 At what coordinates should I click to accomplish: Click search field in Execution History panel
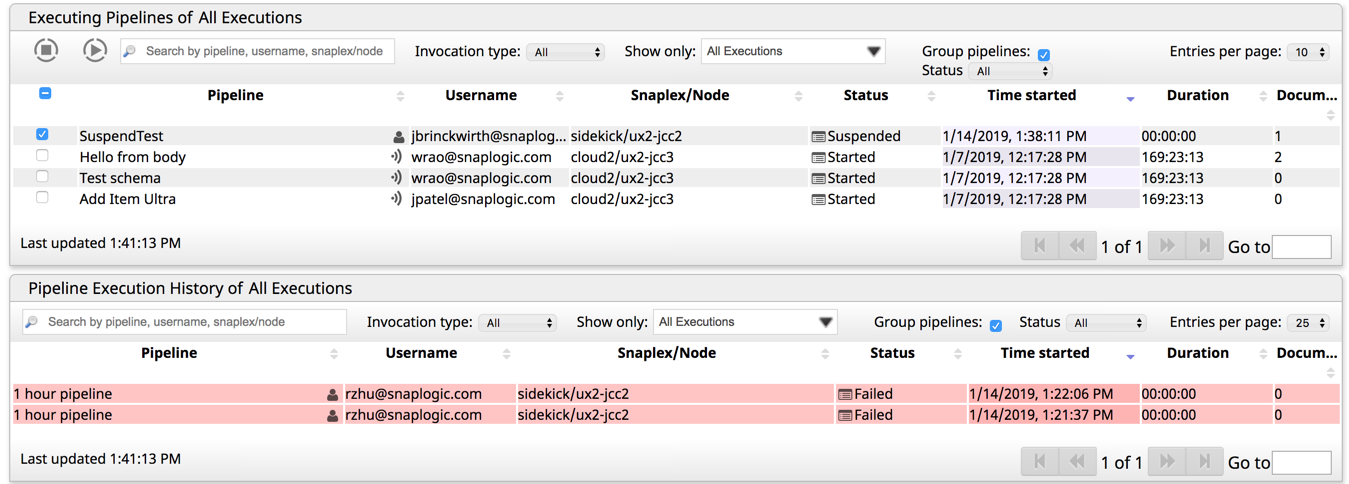[x=185, y=322]
